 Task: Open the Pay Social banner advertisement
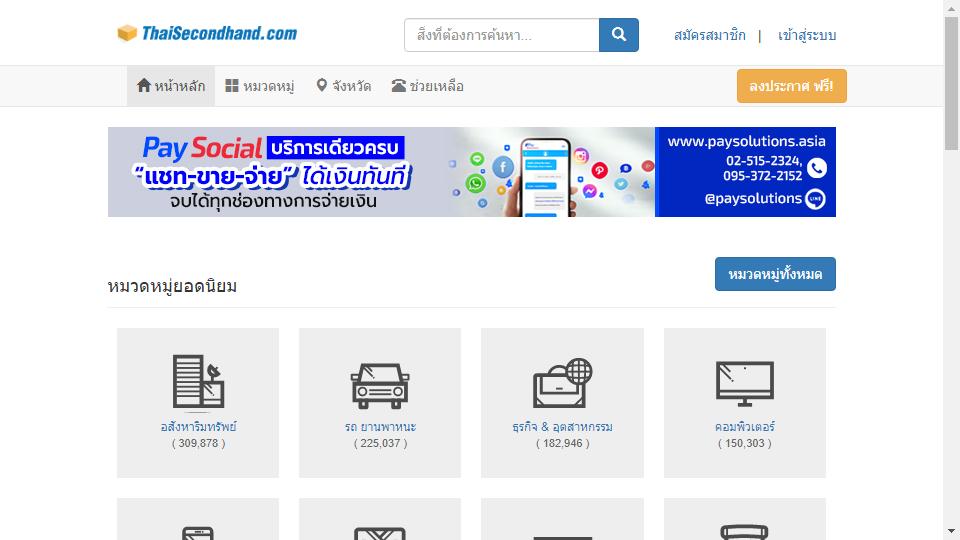[471, 171]
